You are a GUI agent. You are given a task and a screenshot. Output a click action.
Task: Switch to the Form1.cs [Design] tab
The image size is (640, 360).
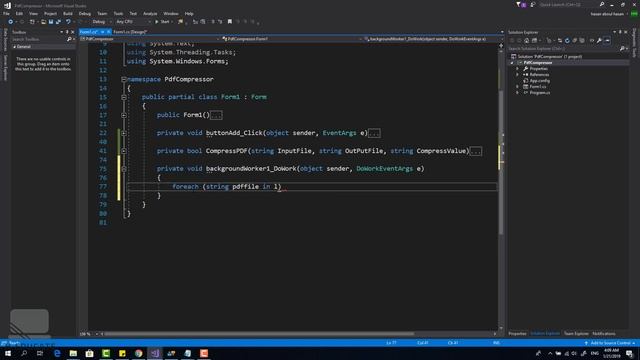click(130, 32)
